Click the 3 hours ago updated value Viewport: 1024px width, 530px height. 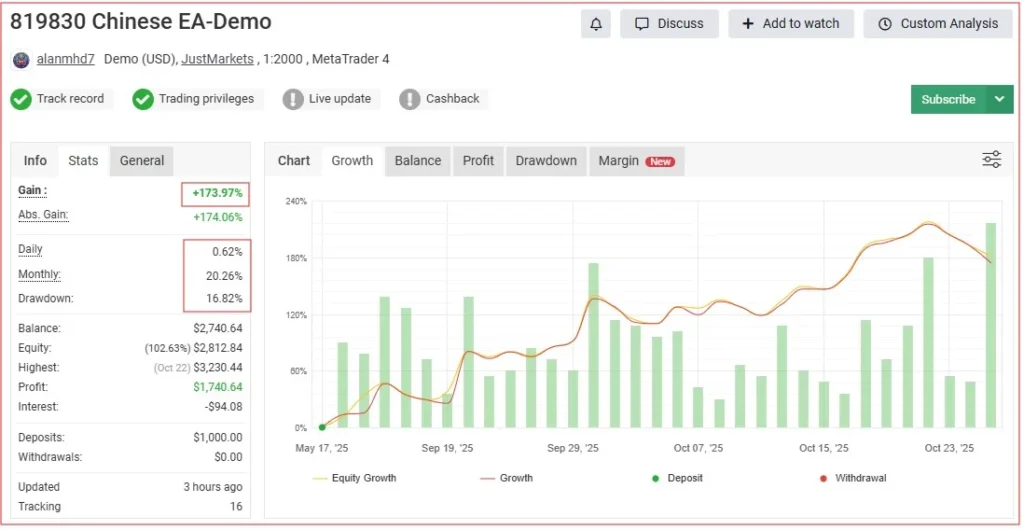[x=213, y=487]
